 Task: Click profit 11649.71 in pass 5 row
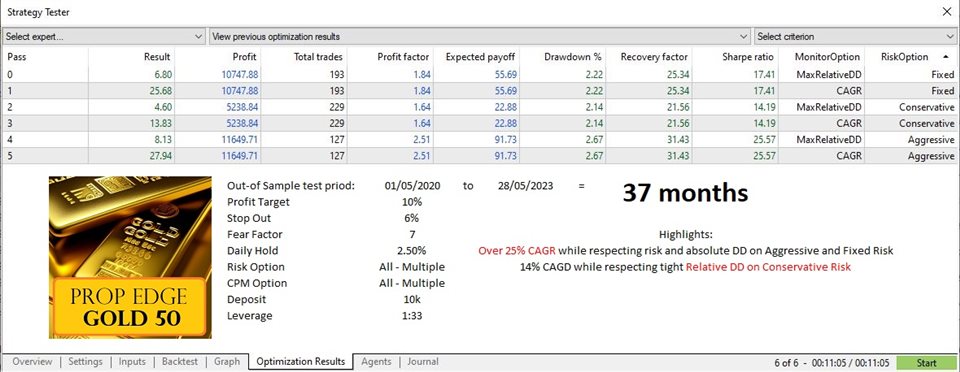coord(240,156)
